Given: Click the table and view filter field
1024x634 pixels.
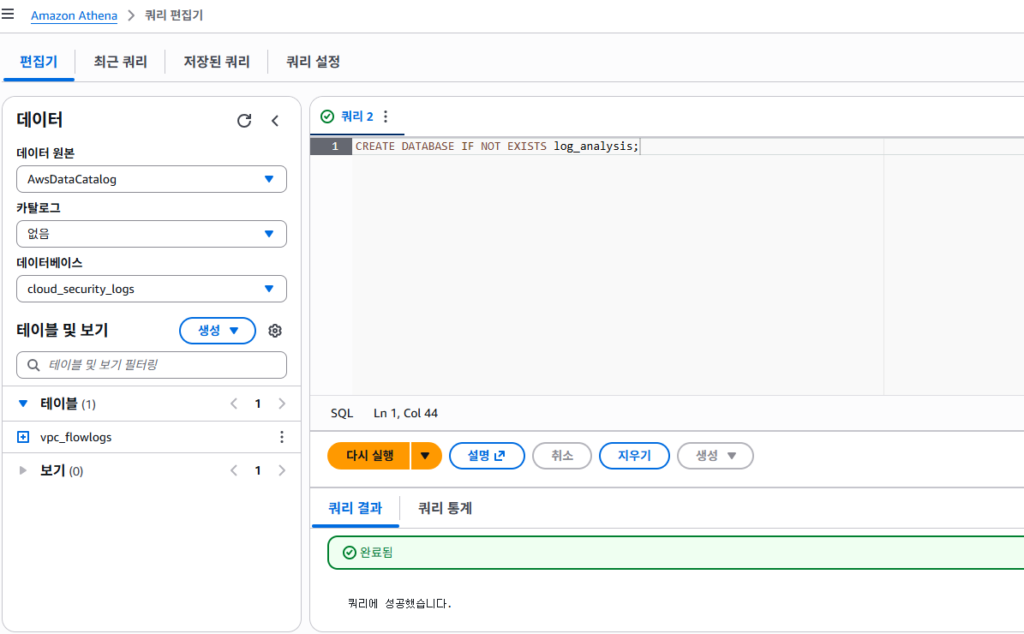Looking at the screenshot, I should [x=151, y=365].
